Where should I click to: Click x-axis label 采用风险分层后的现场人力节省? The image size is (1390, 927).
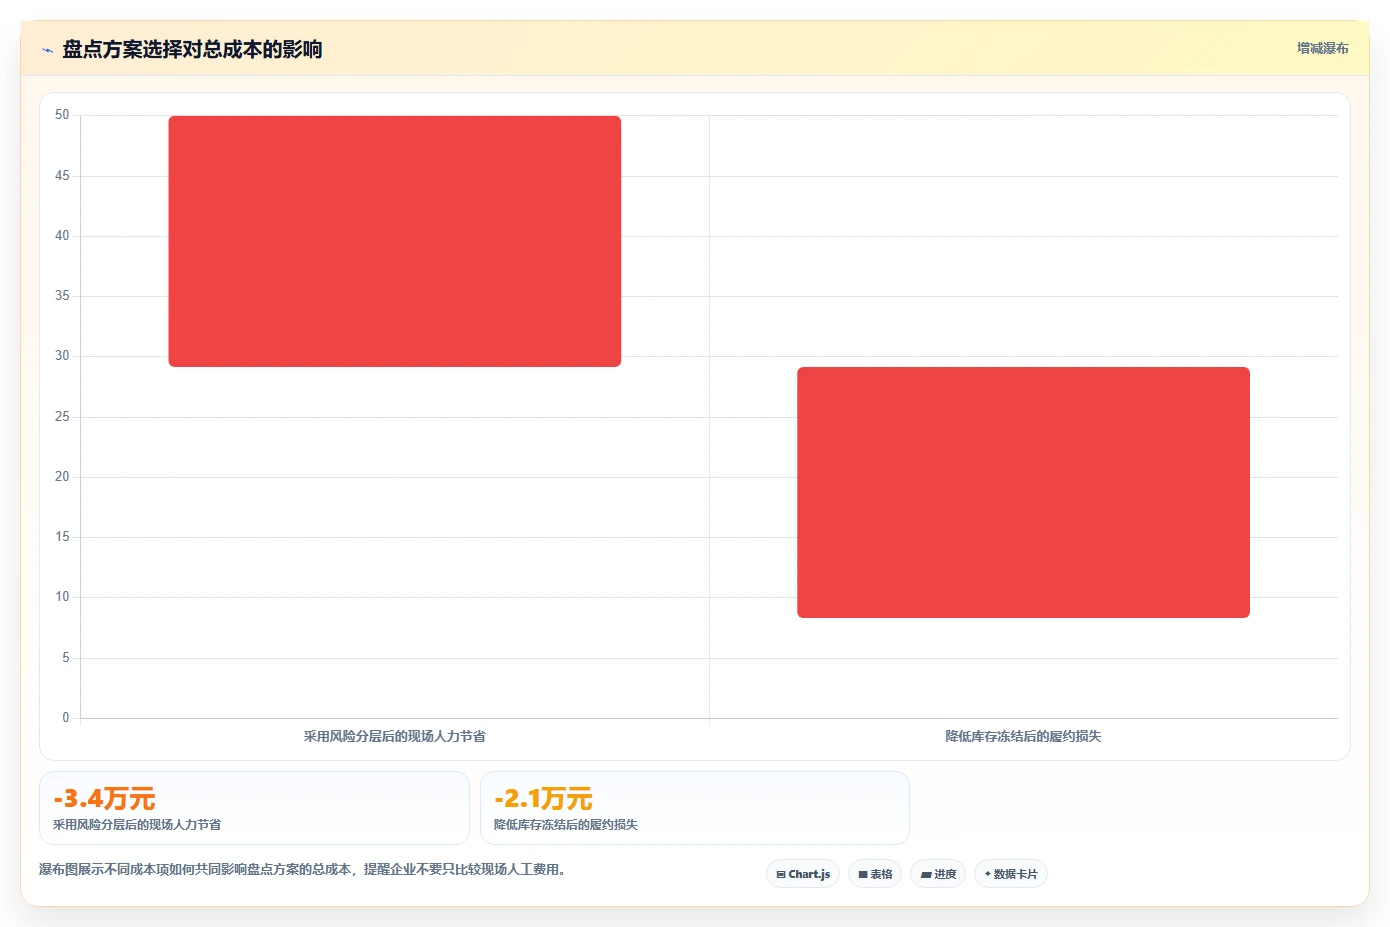click(x=395, y=736)
